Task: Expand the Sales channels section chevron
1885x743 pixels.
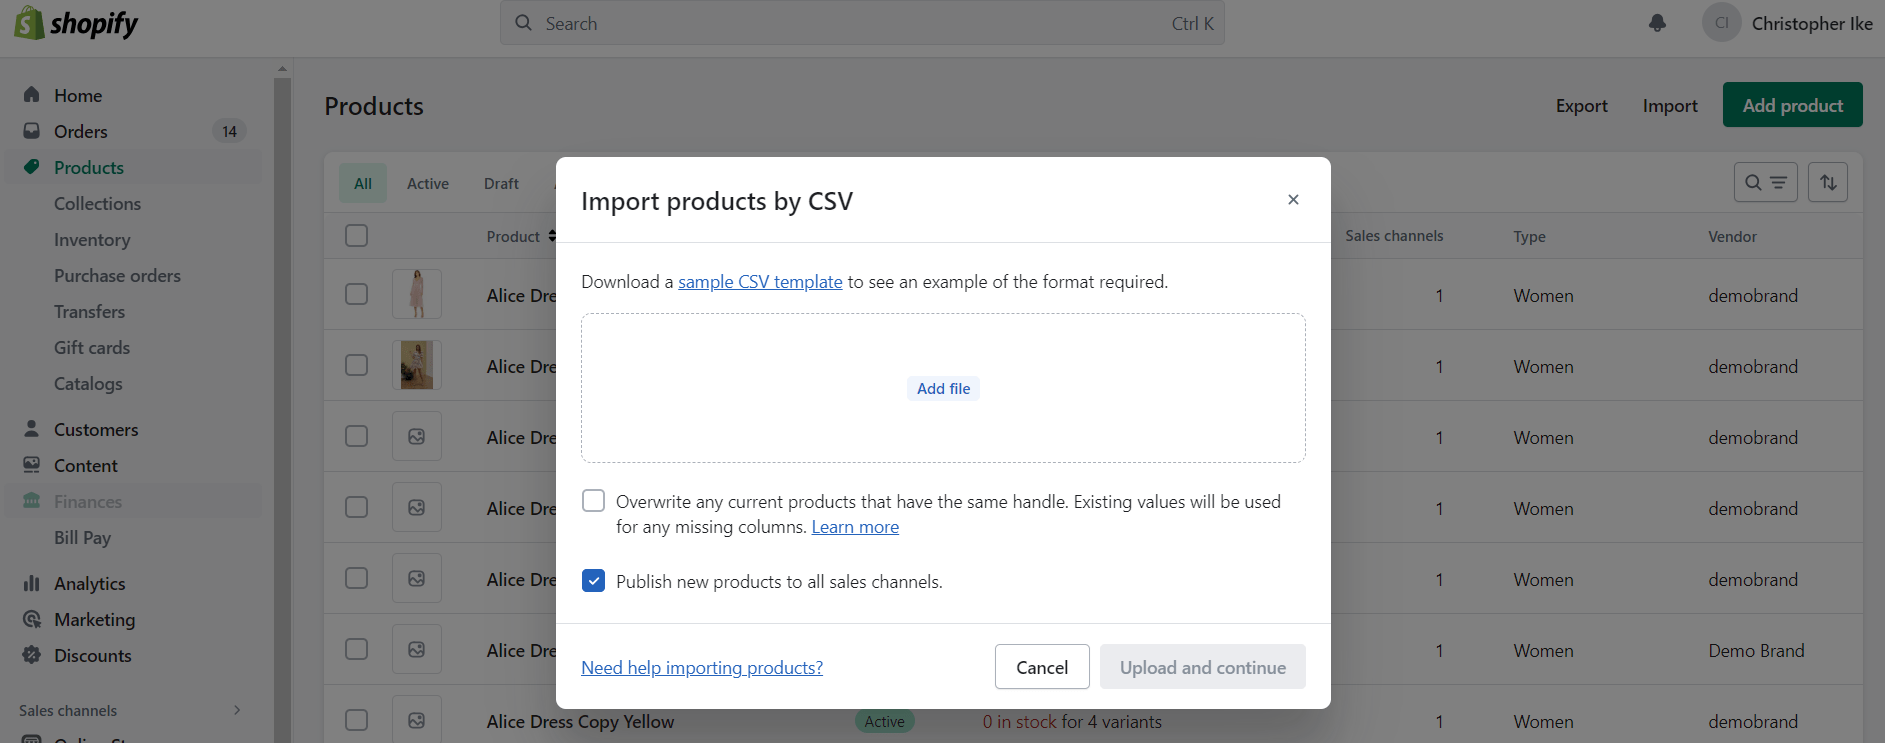Action: 237,710
